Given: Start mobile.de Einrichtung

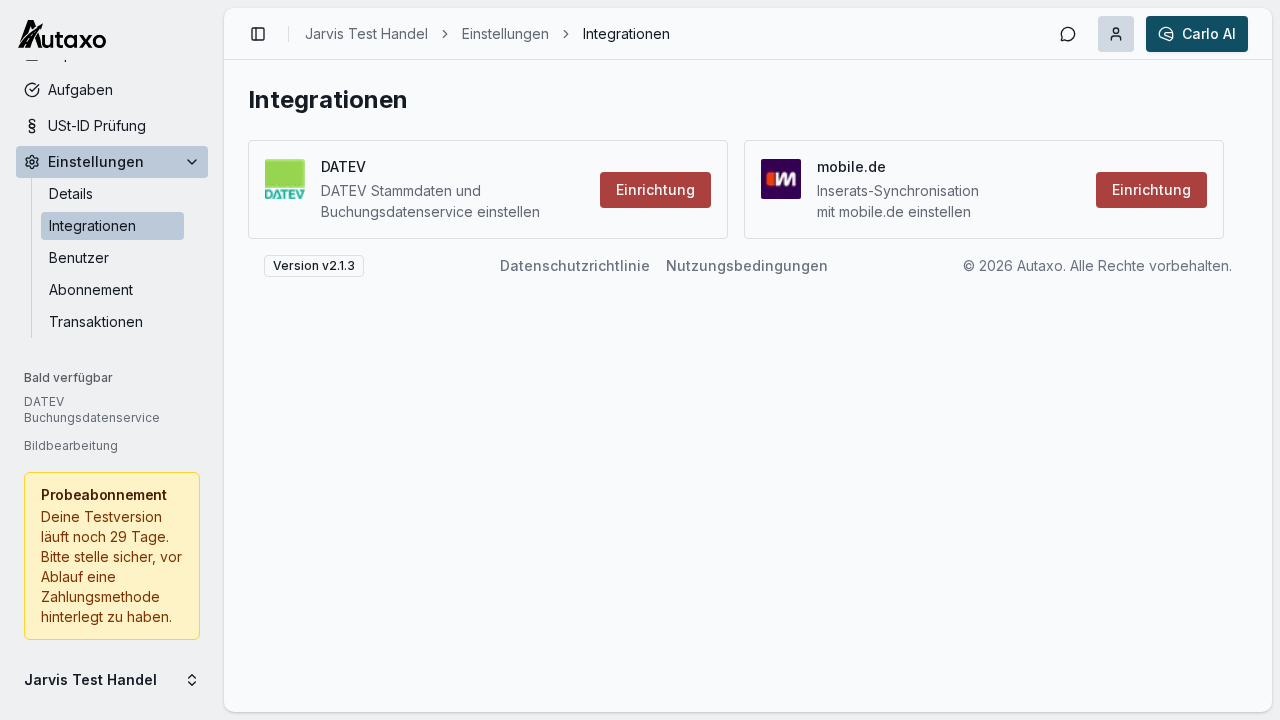Looking at the screenshot, I should 1151,190.
